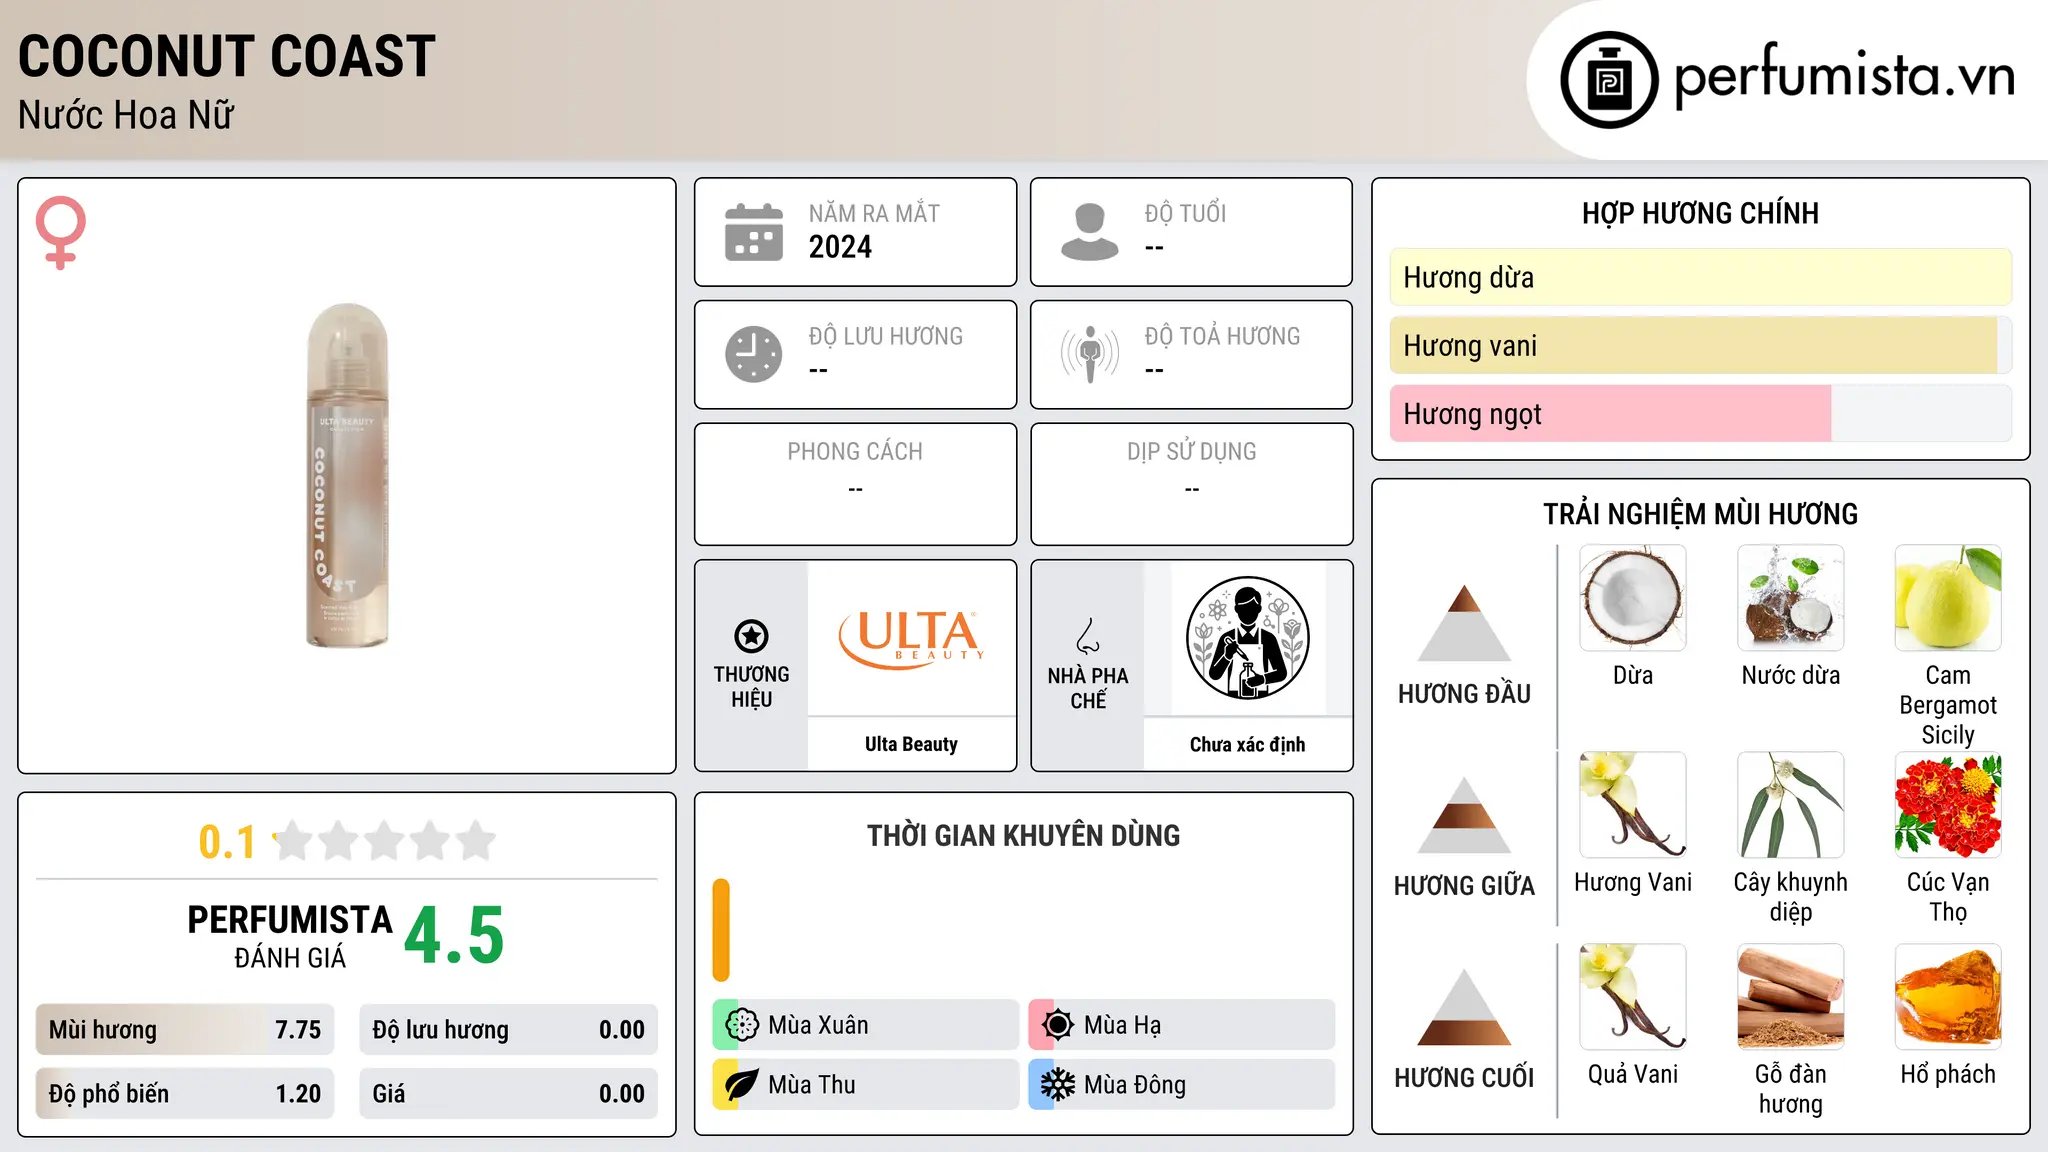Click the calendar icon beside Năm ra mắt
This screenshot has width=2048, height=1152.
(x=754, y=232)
